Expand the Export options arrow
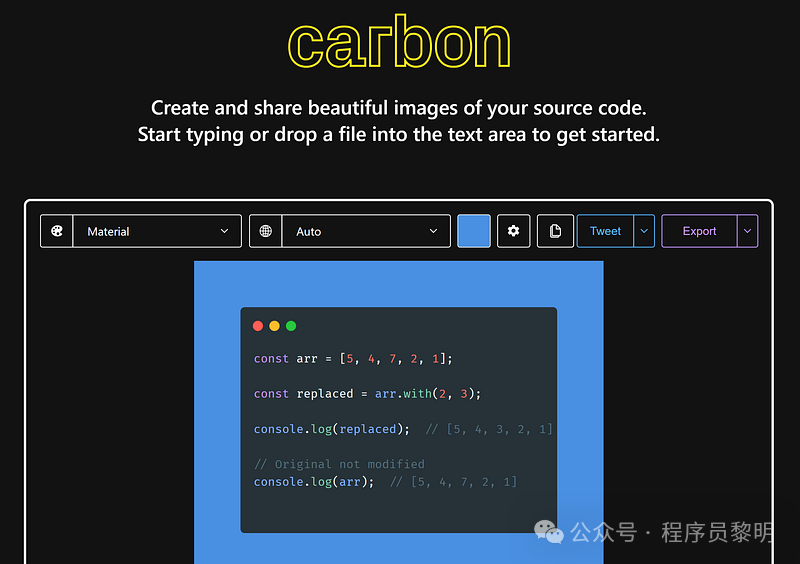This screenshot has width=800, height=564. tap(747, 231)
